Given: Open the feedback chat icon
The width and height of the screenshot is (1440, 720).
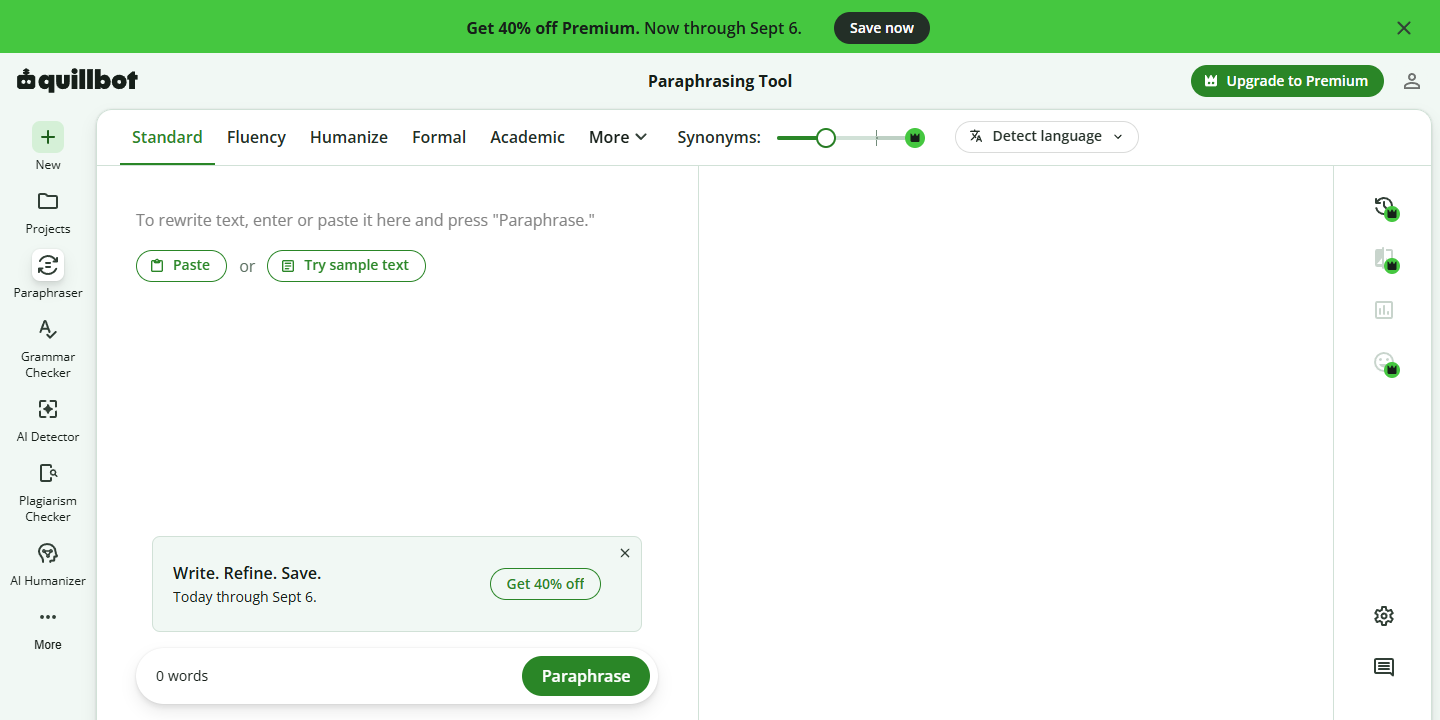Looking at the screenshot, I should click(1384, 667).
